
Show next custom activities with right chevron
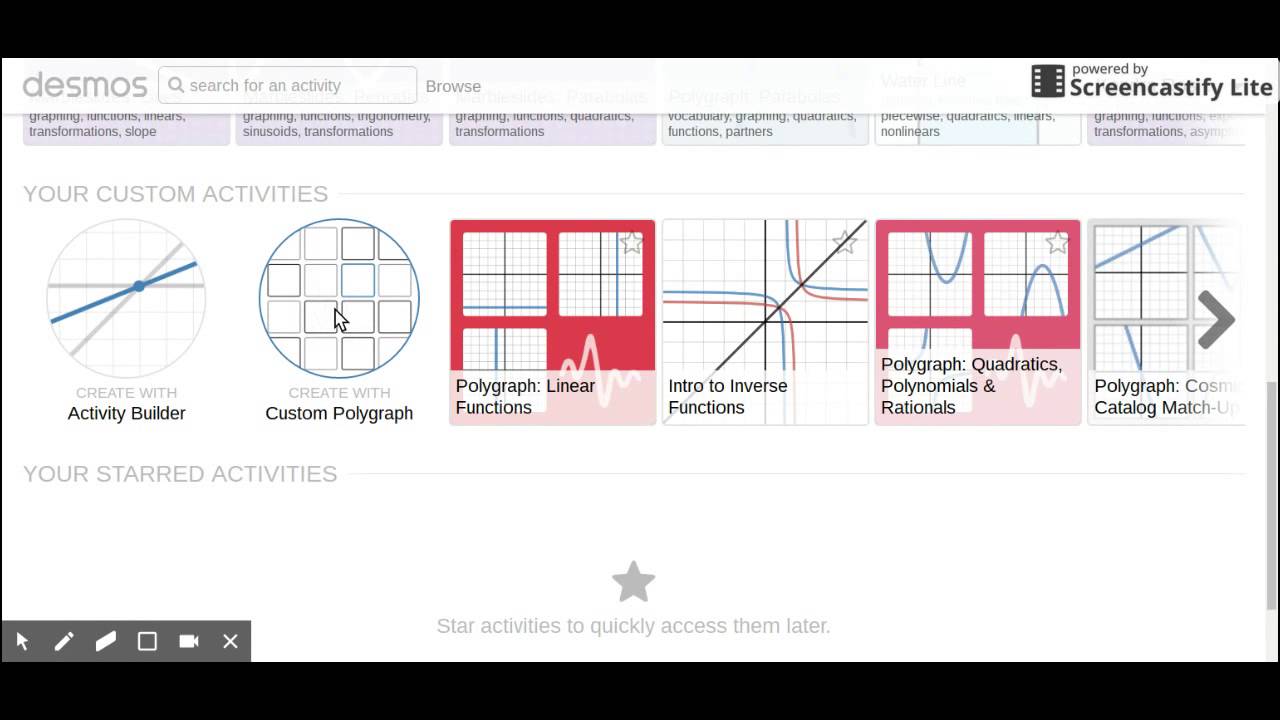[1216, 320]
